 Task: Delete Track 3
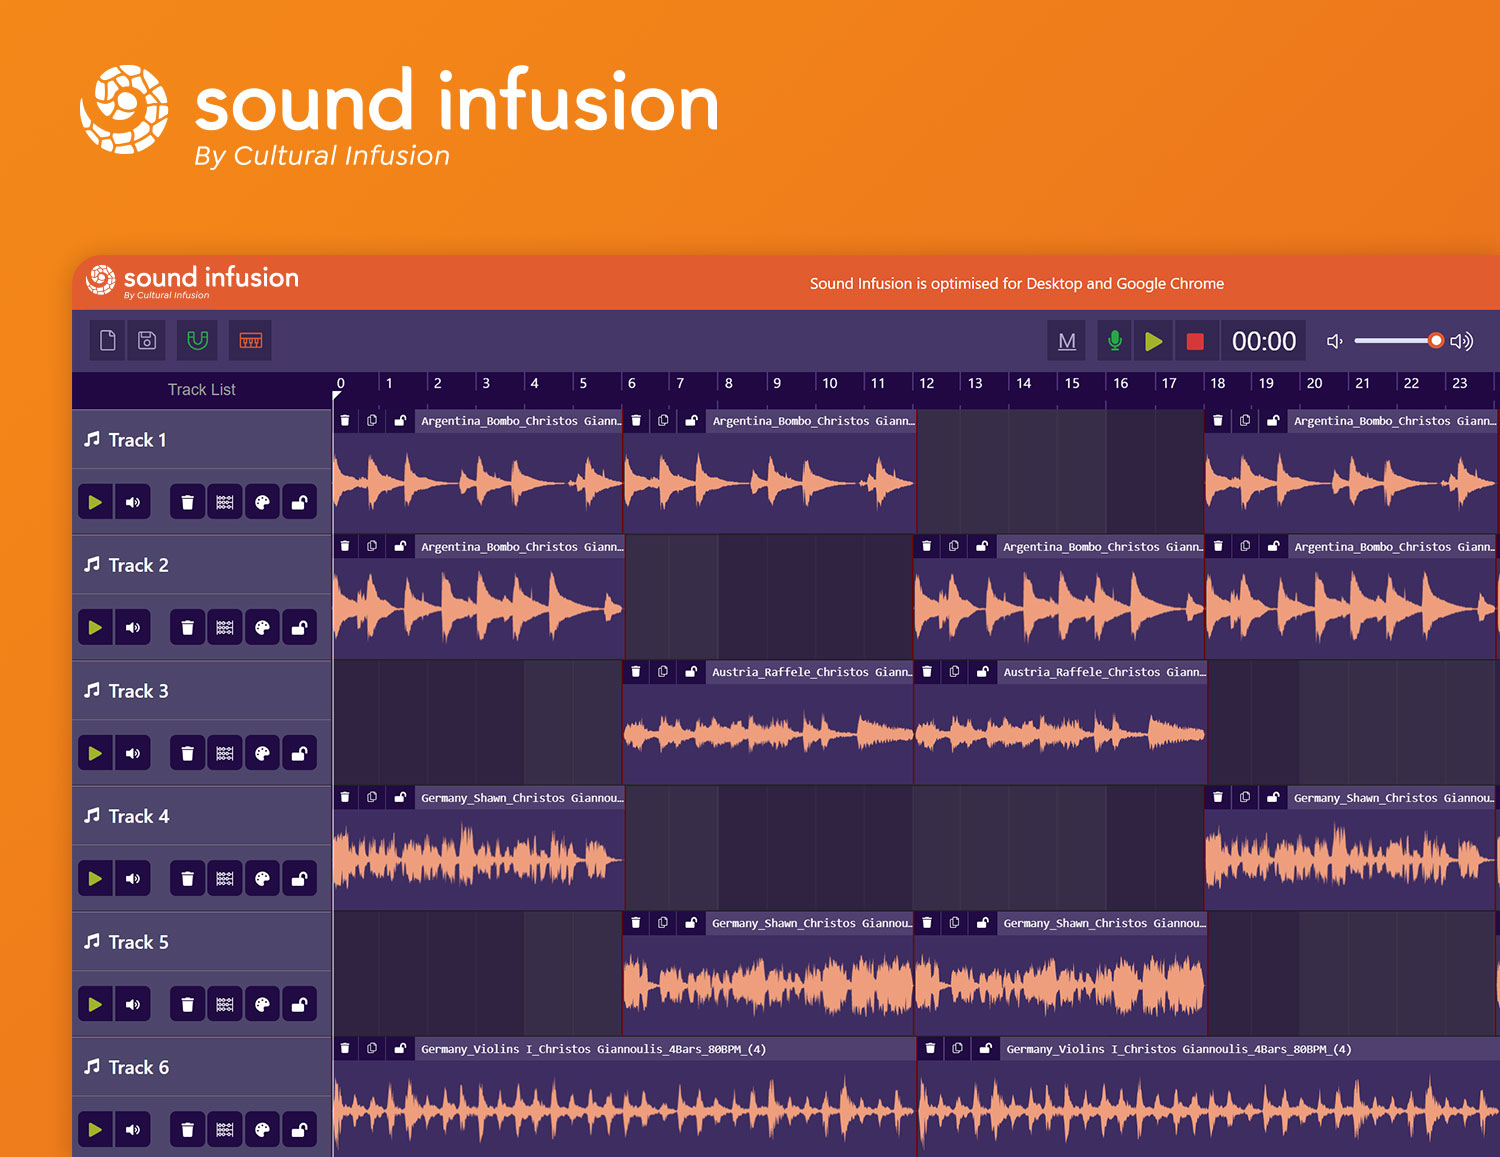click(187, 753)
